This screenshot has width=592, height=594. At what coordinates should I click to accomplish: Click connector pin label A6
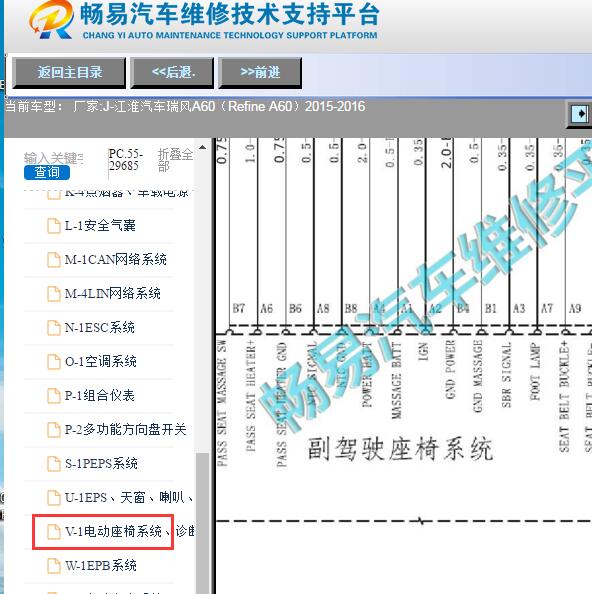pos(266,309)
